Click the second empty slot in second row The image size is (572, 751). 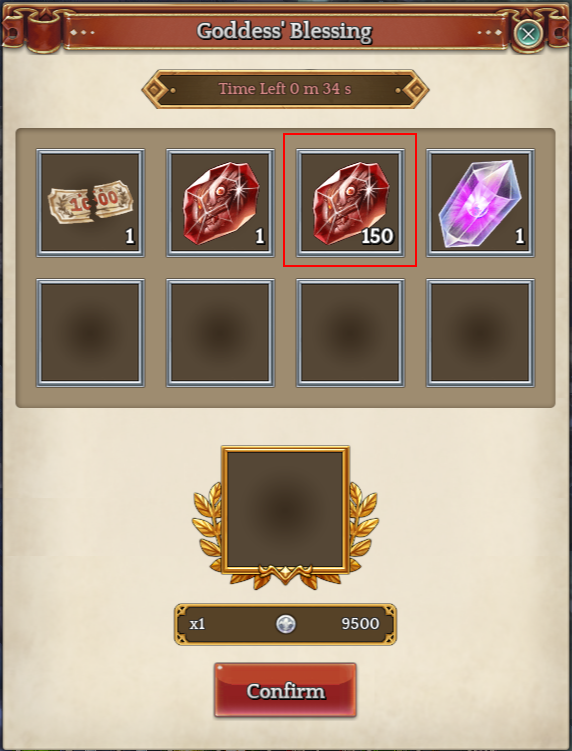click(x=220, y=333)
